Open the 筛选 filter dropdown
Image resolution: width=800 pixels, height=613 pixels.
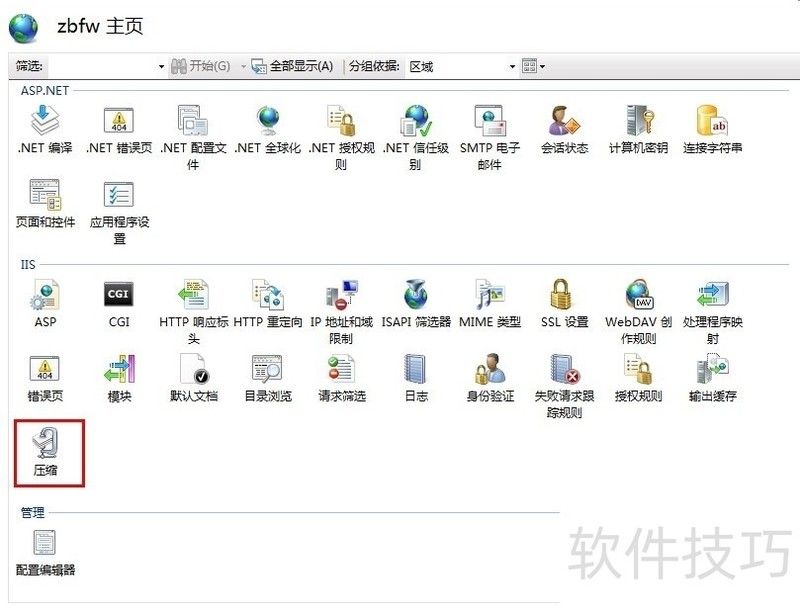[159, 65]
